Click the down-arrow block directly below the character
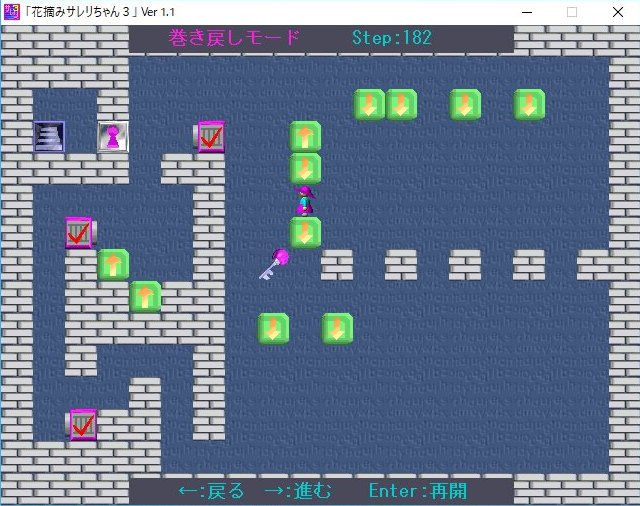The width and height of the screenshot is (640, 506). tap(305, 232)
